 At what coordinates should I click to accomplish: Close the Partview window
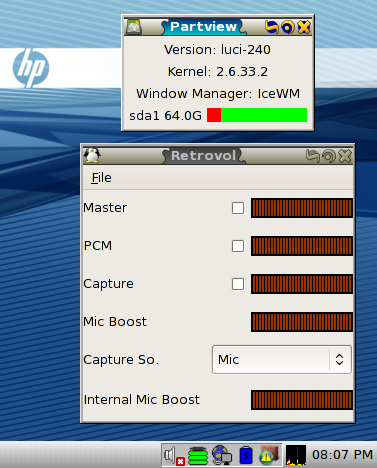click(304, 27)
